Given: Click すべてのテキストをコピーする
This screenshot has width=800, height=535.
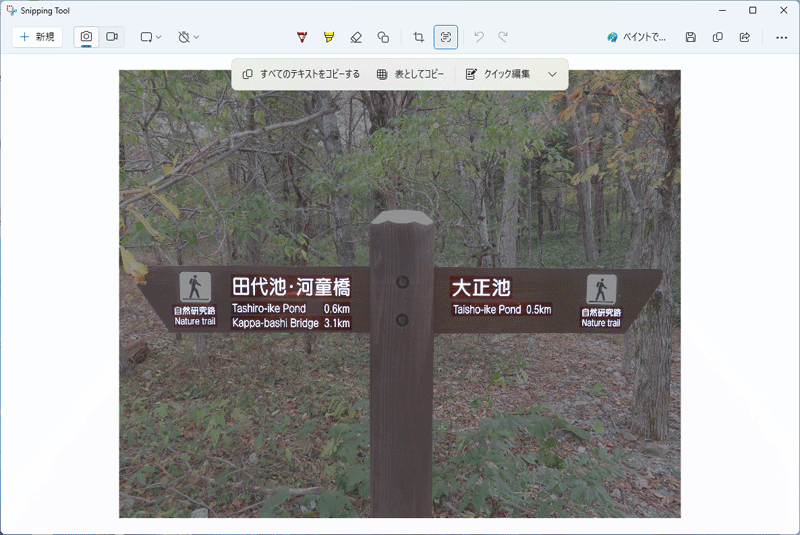Looking at the screenshot, I should pyautogui.click(x=301, y=74).
